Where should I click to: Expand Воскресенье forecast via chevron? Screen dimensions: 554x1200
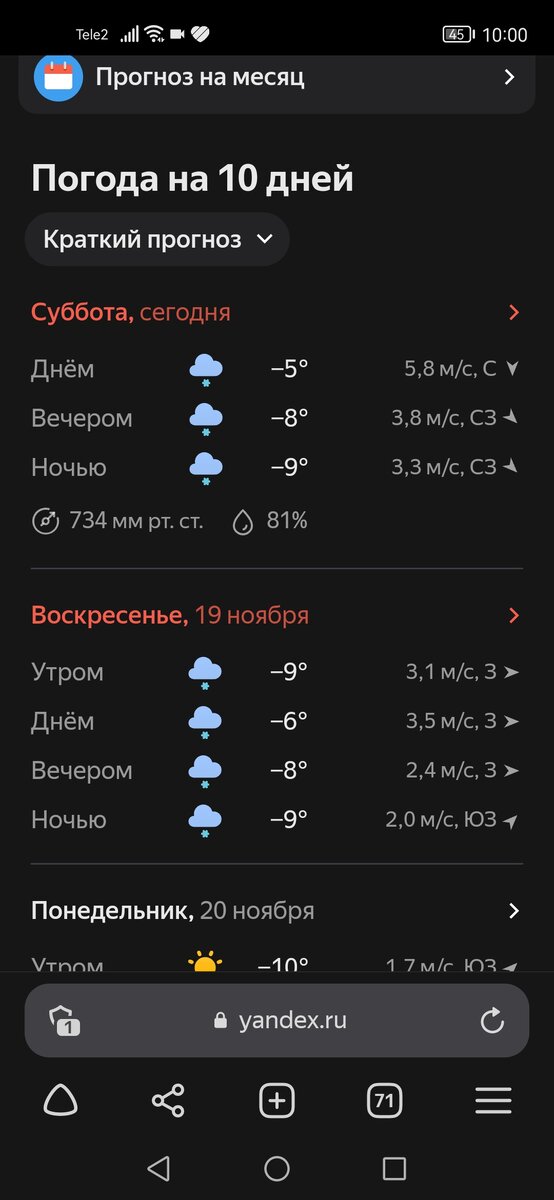click(x=514, y=615)
